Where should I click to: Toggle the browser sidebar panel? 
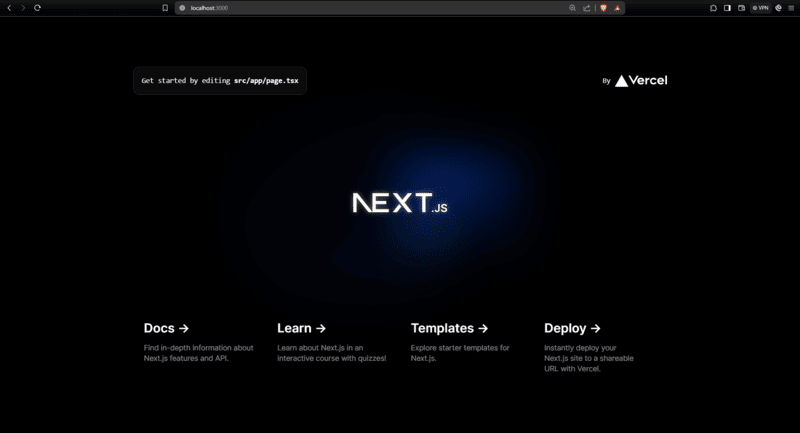727,8
